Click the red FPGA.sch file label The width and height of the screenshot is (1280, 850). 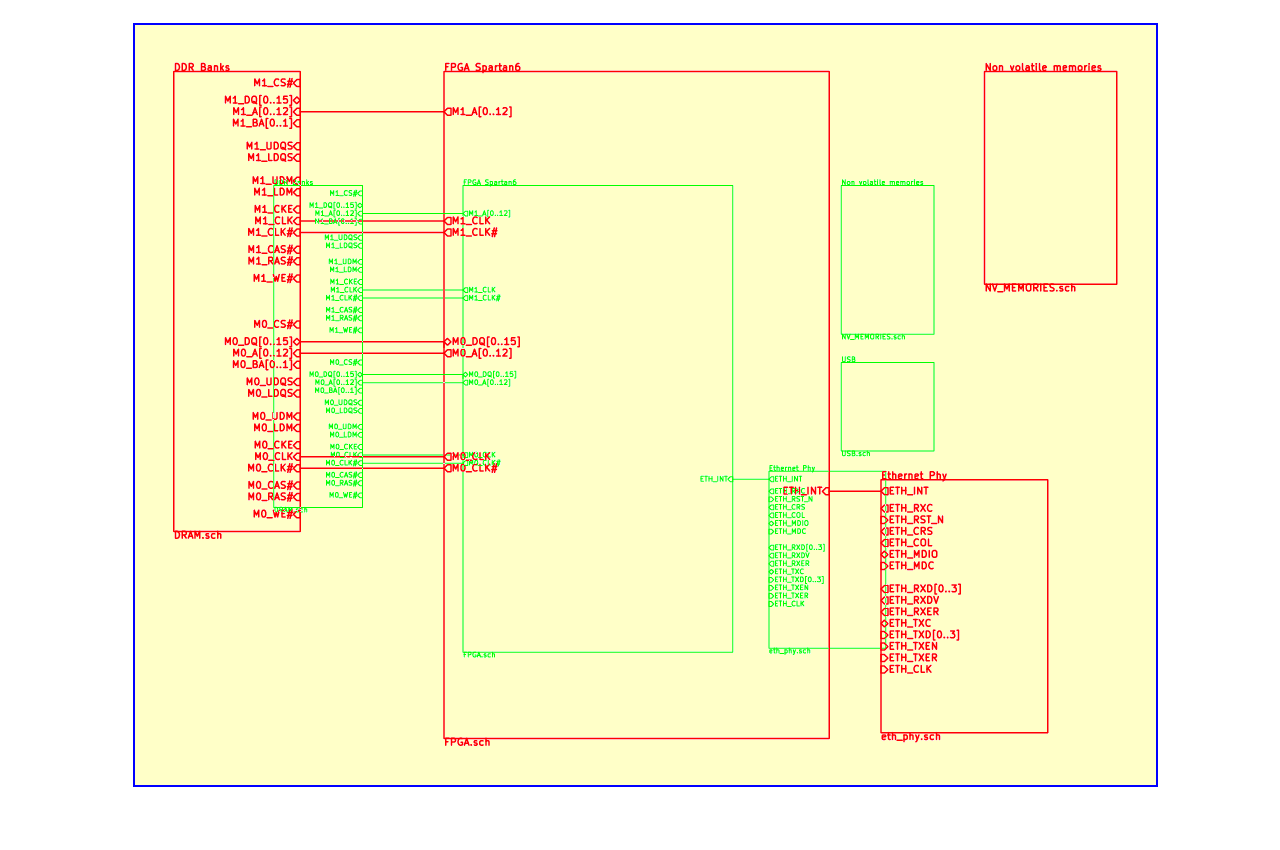[x=467, y=742]
